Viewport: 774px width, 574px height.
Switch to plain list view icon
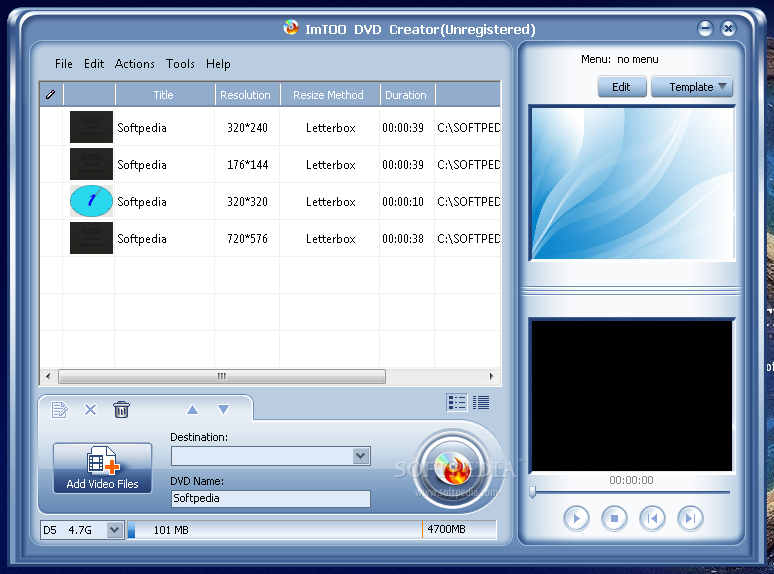coord(481,403)
